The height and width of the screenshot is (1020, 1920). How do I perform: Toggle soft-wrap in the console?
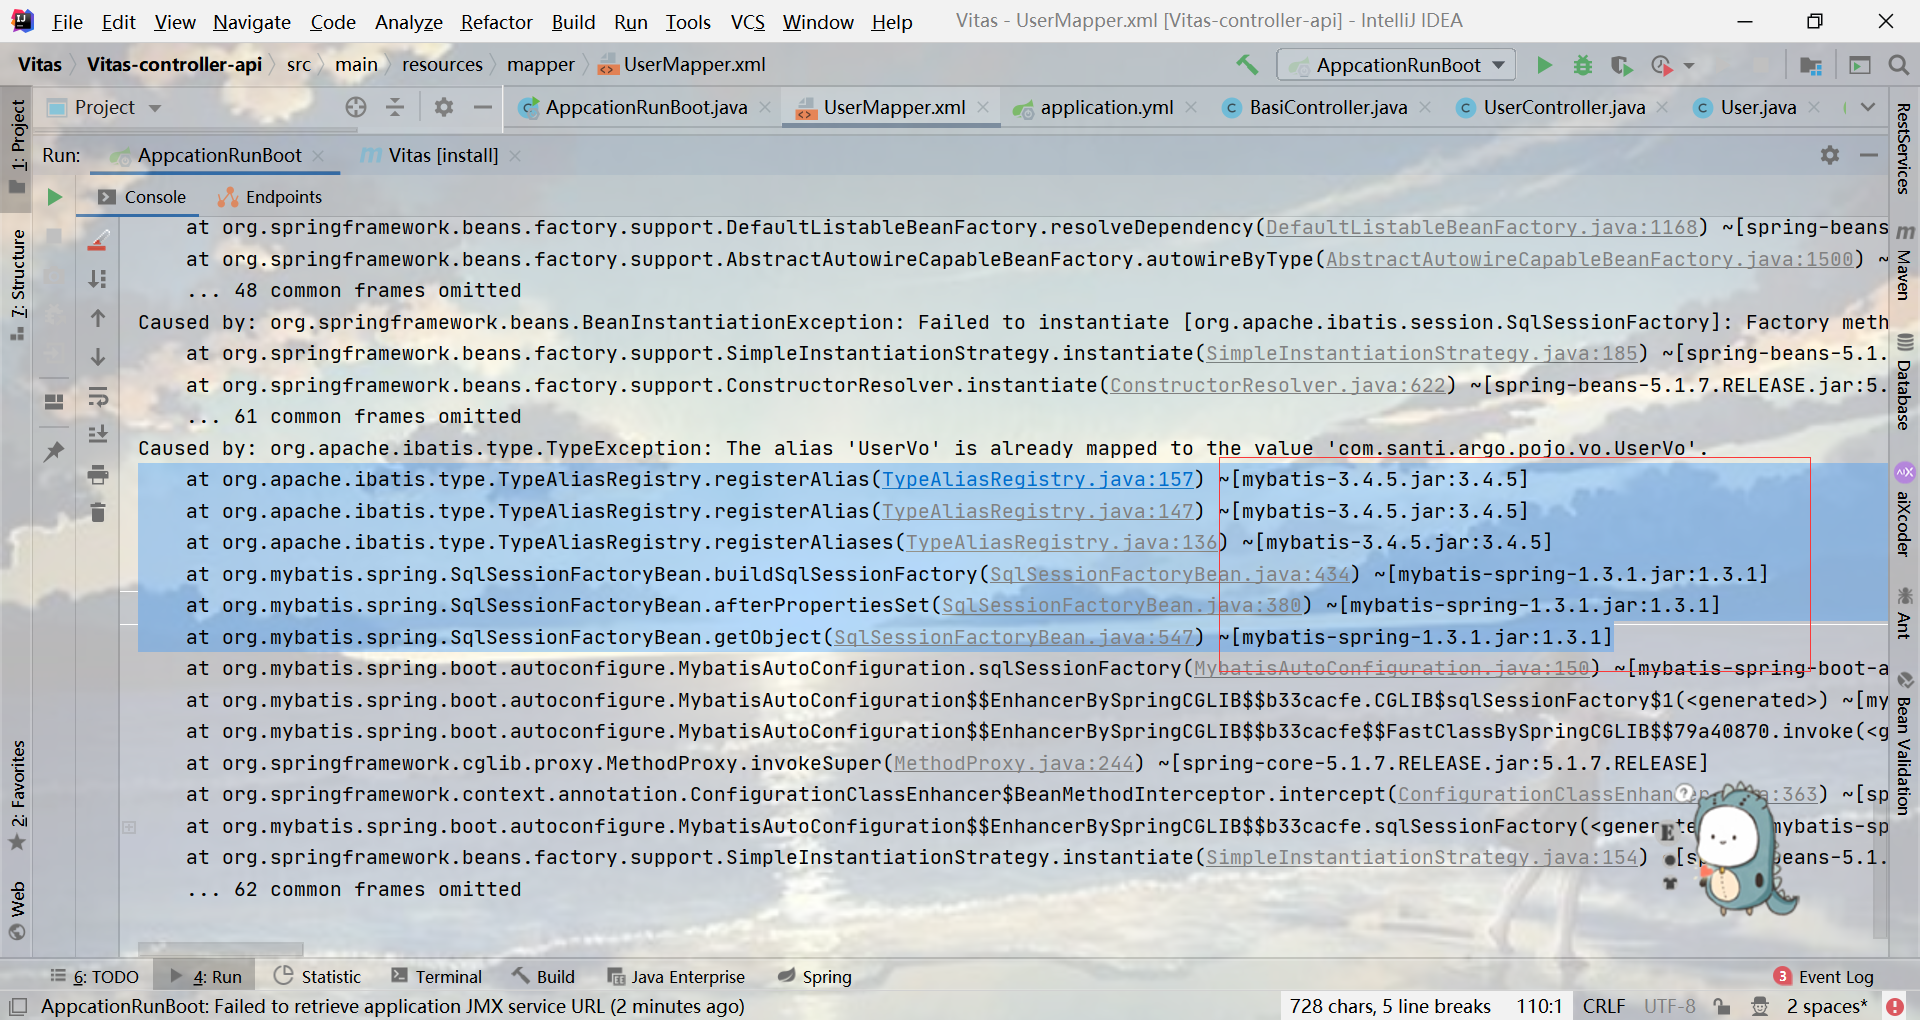click(98, 397)
